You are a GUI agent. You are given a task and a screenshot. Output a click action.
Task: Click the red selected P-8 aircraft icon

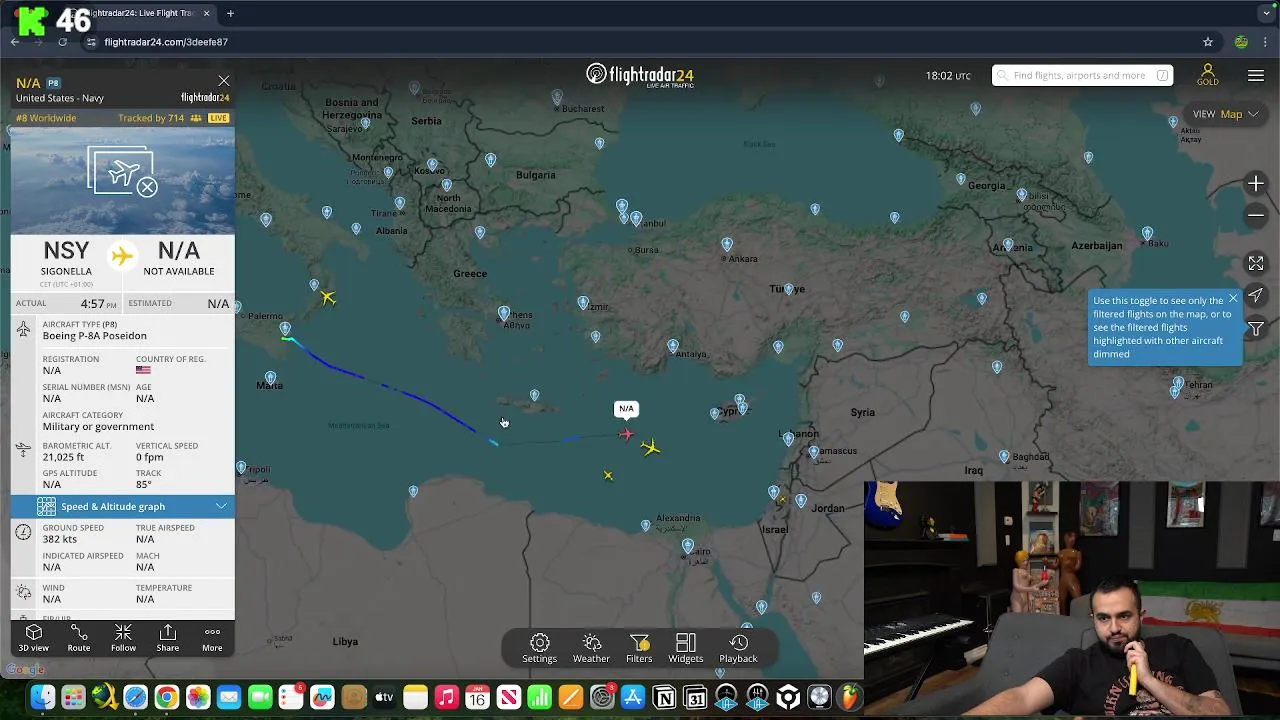click(626, 434)
